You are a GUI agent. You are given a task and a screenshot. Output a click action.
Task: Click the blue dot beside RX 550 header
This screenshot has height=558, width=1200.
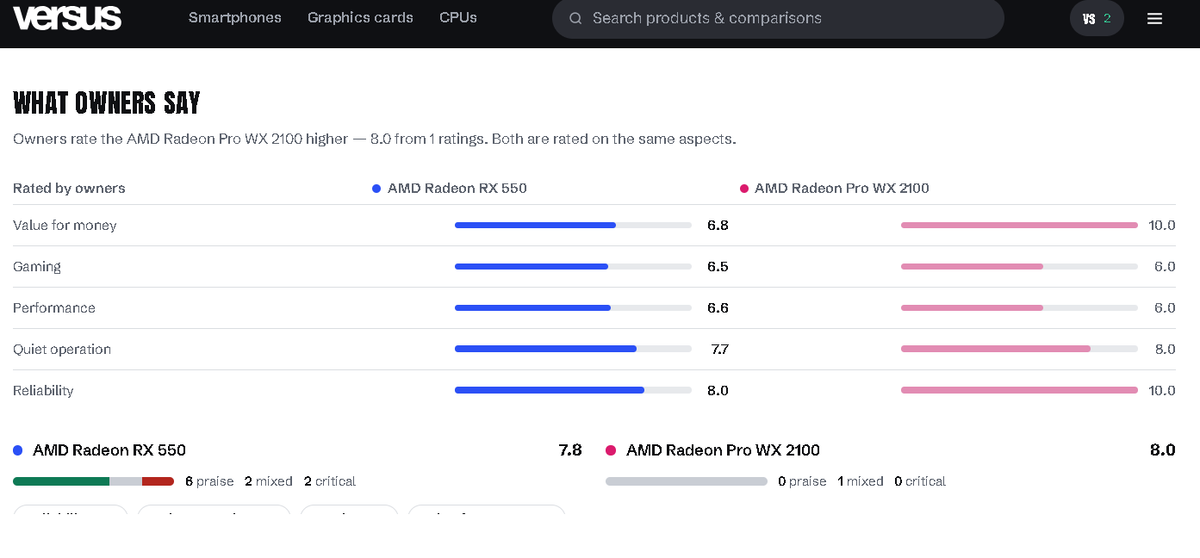point(376,188)
